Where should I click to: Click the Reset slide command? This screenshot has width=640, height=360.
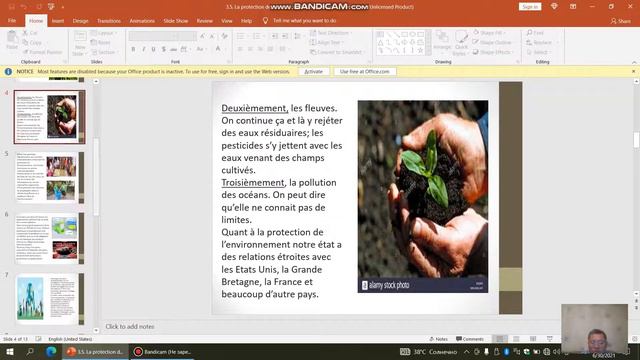click(101, 42)
